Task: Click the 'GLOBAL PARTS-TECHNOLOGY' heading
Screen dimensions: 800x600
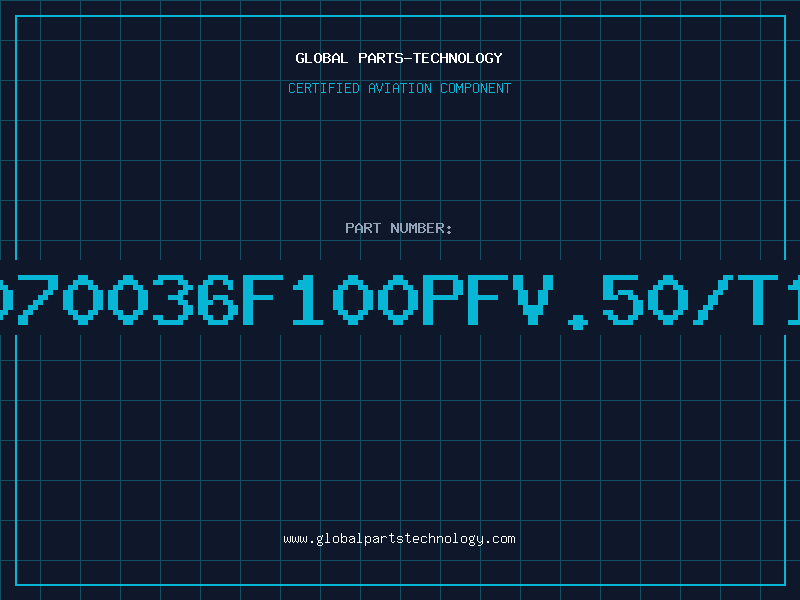Action: point(399,58)
